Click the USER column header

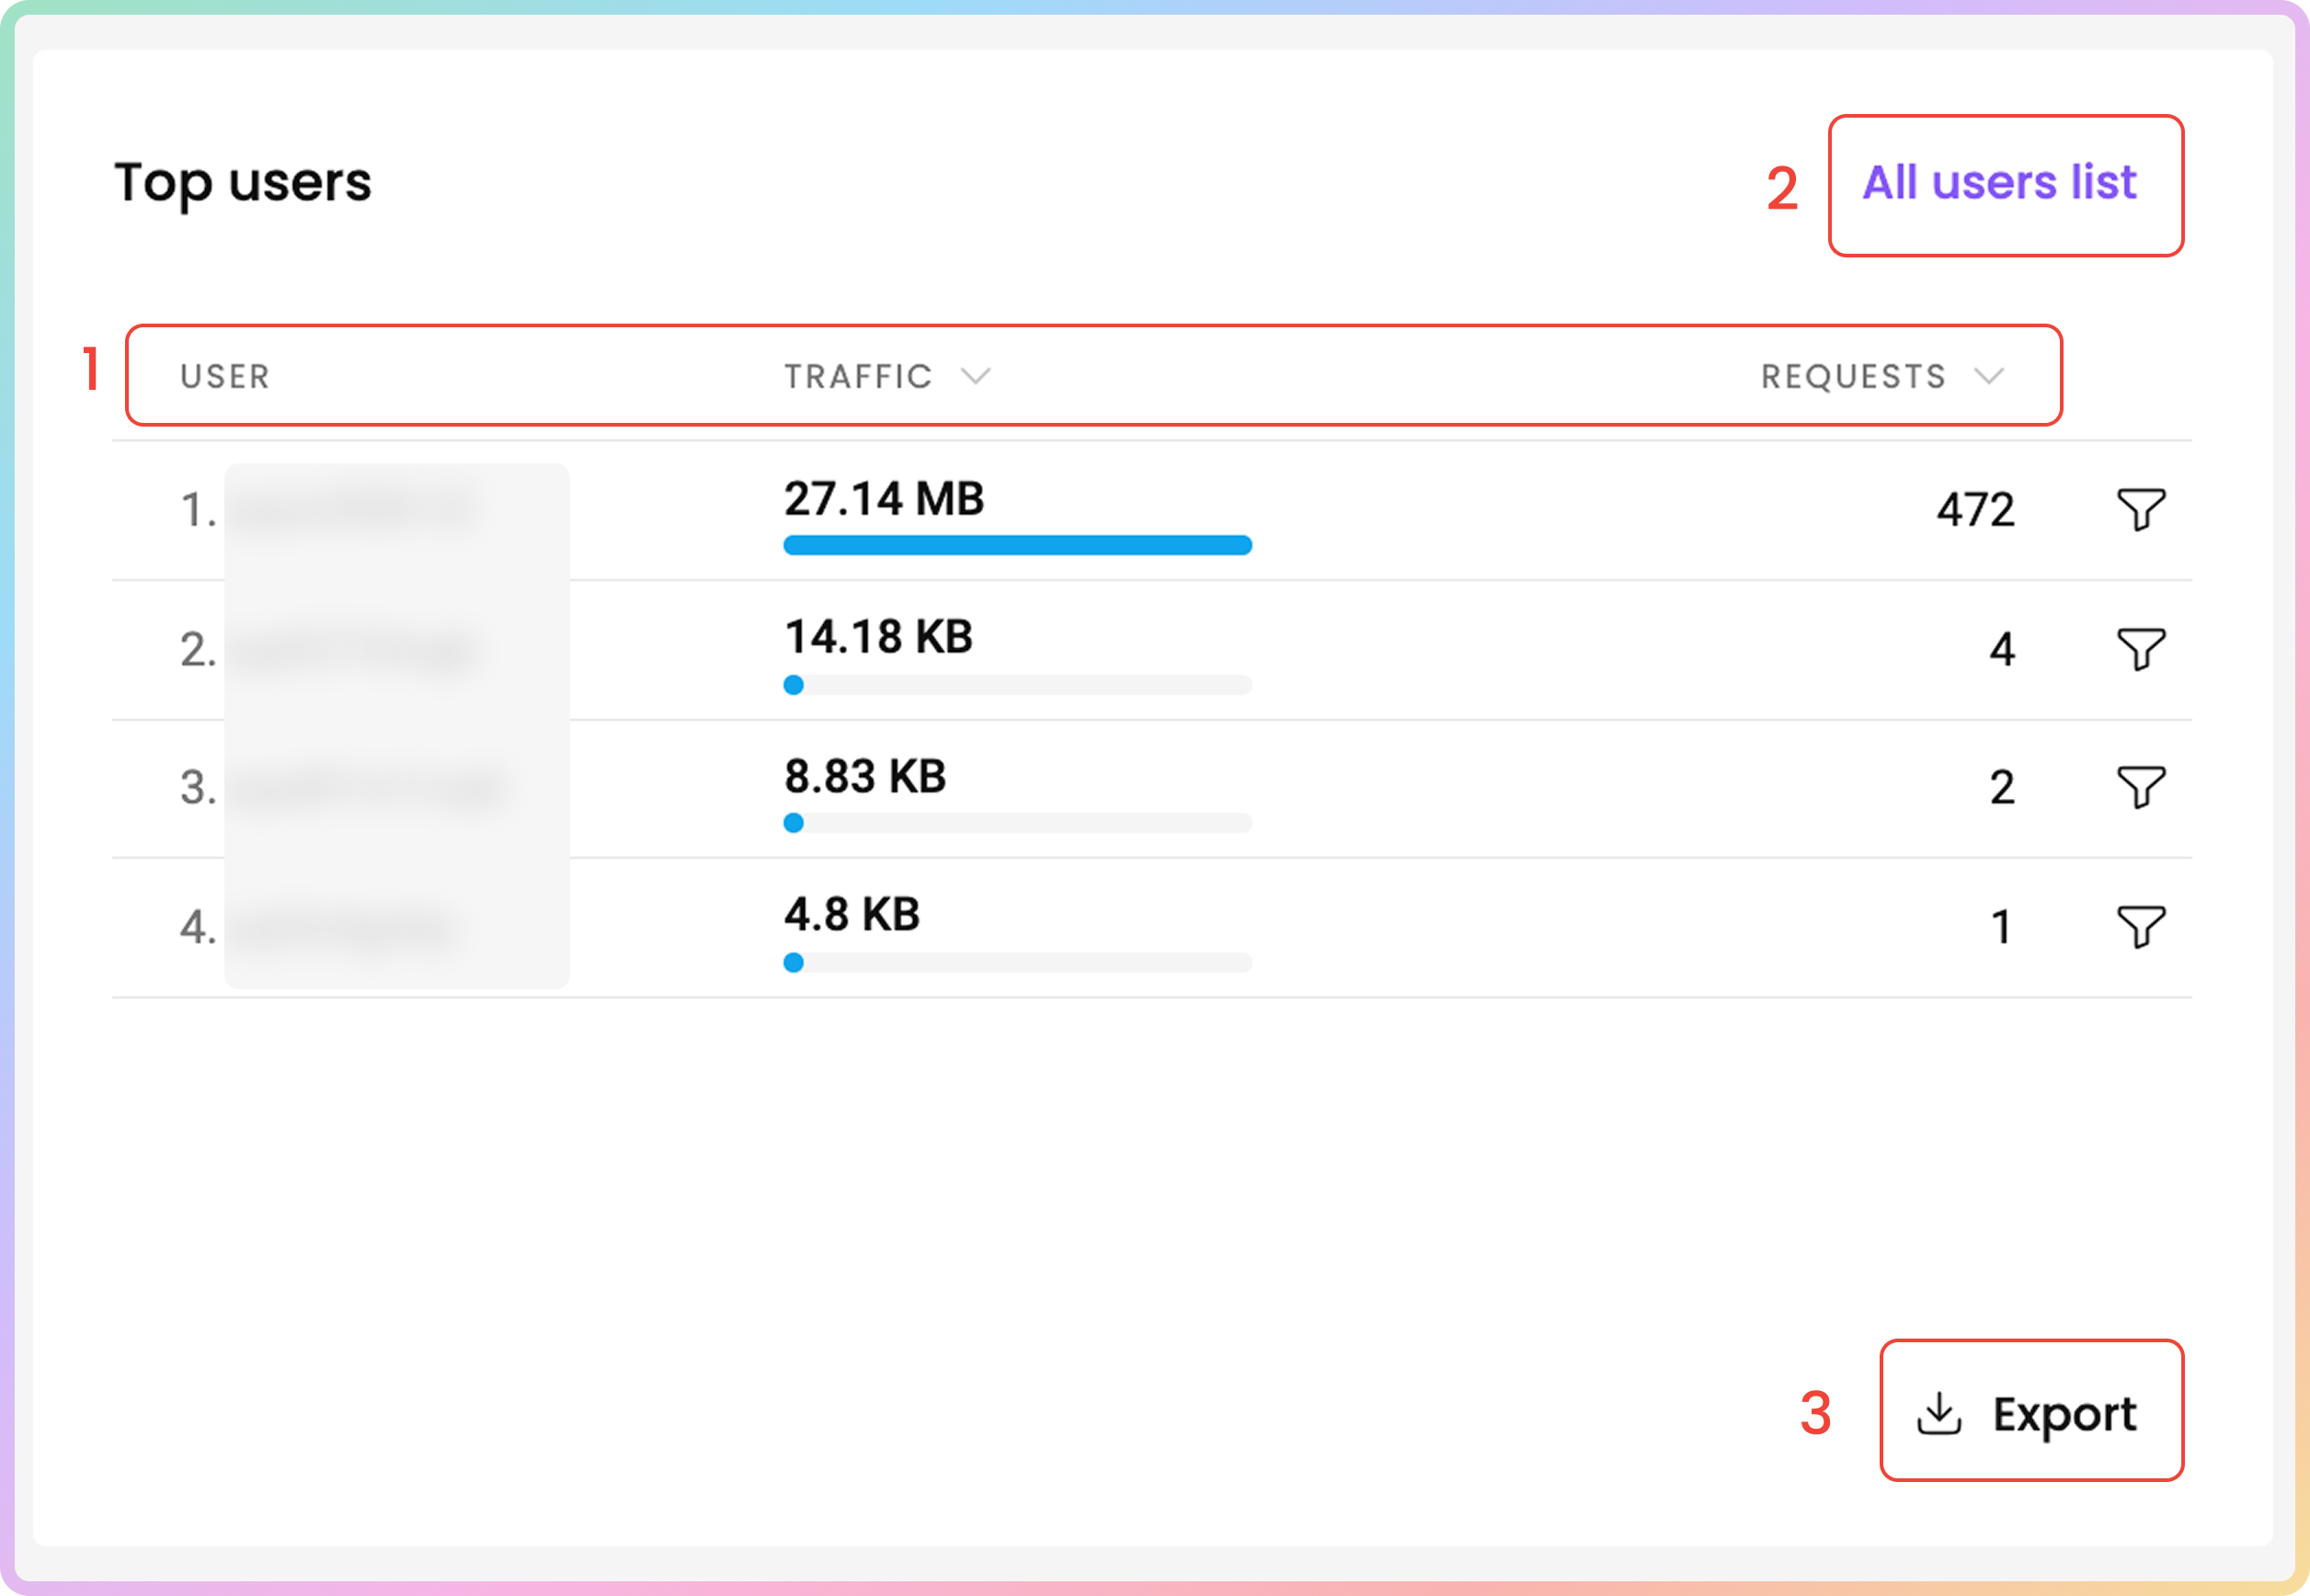pos(225,377)
